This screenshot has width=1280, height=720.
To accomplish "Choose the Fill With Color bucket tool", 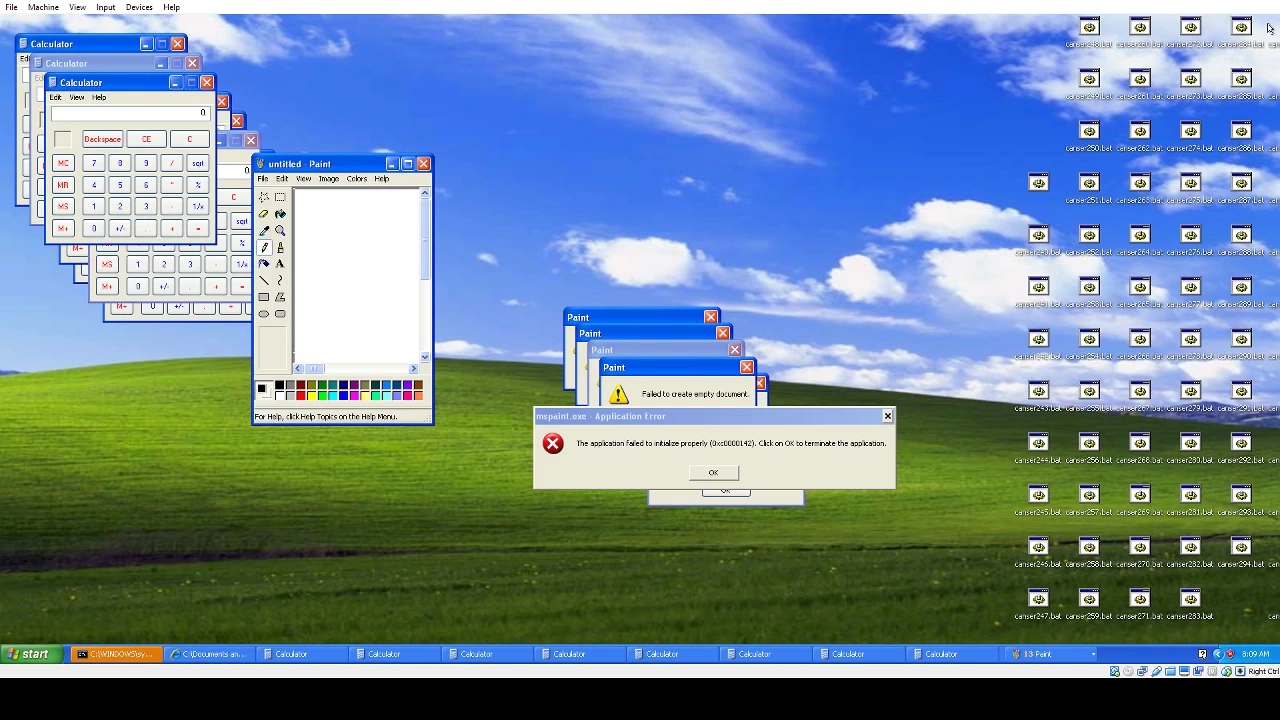I will 280,214.
